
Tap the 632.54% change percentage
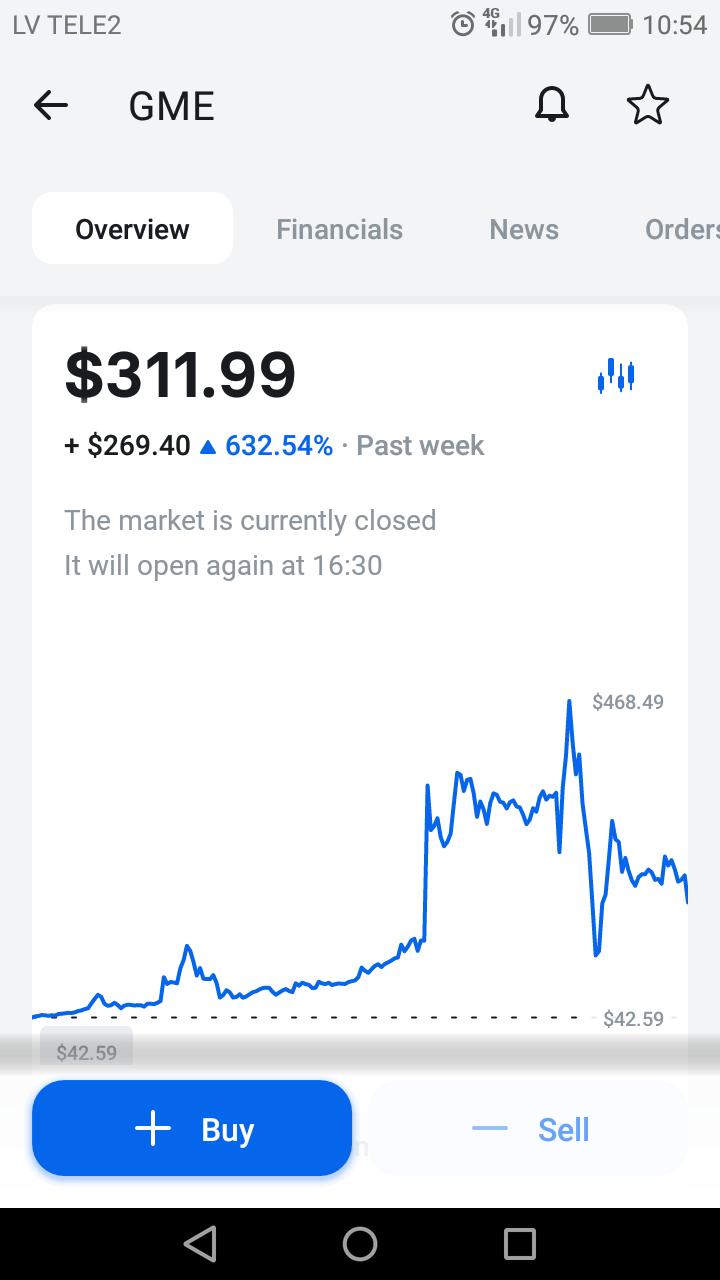click(x=278, y=445)
